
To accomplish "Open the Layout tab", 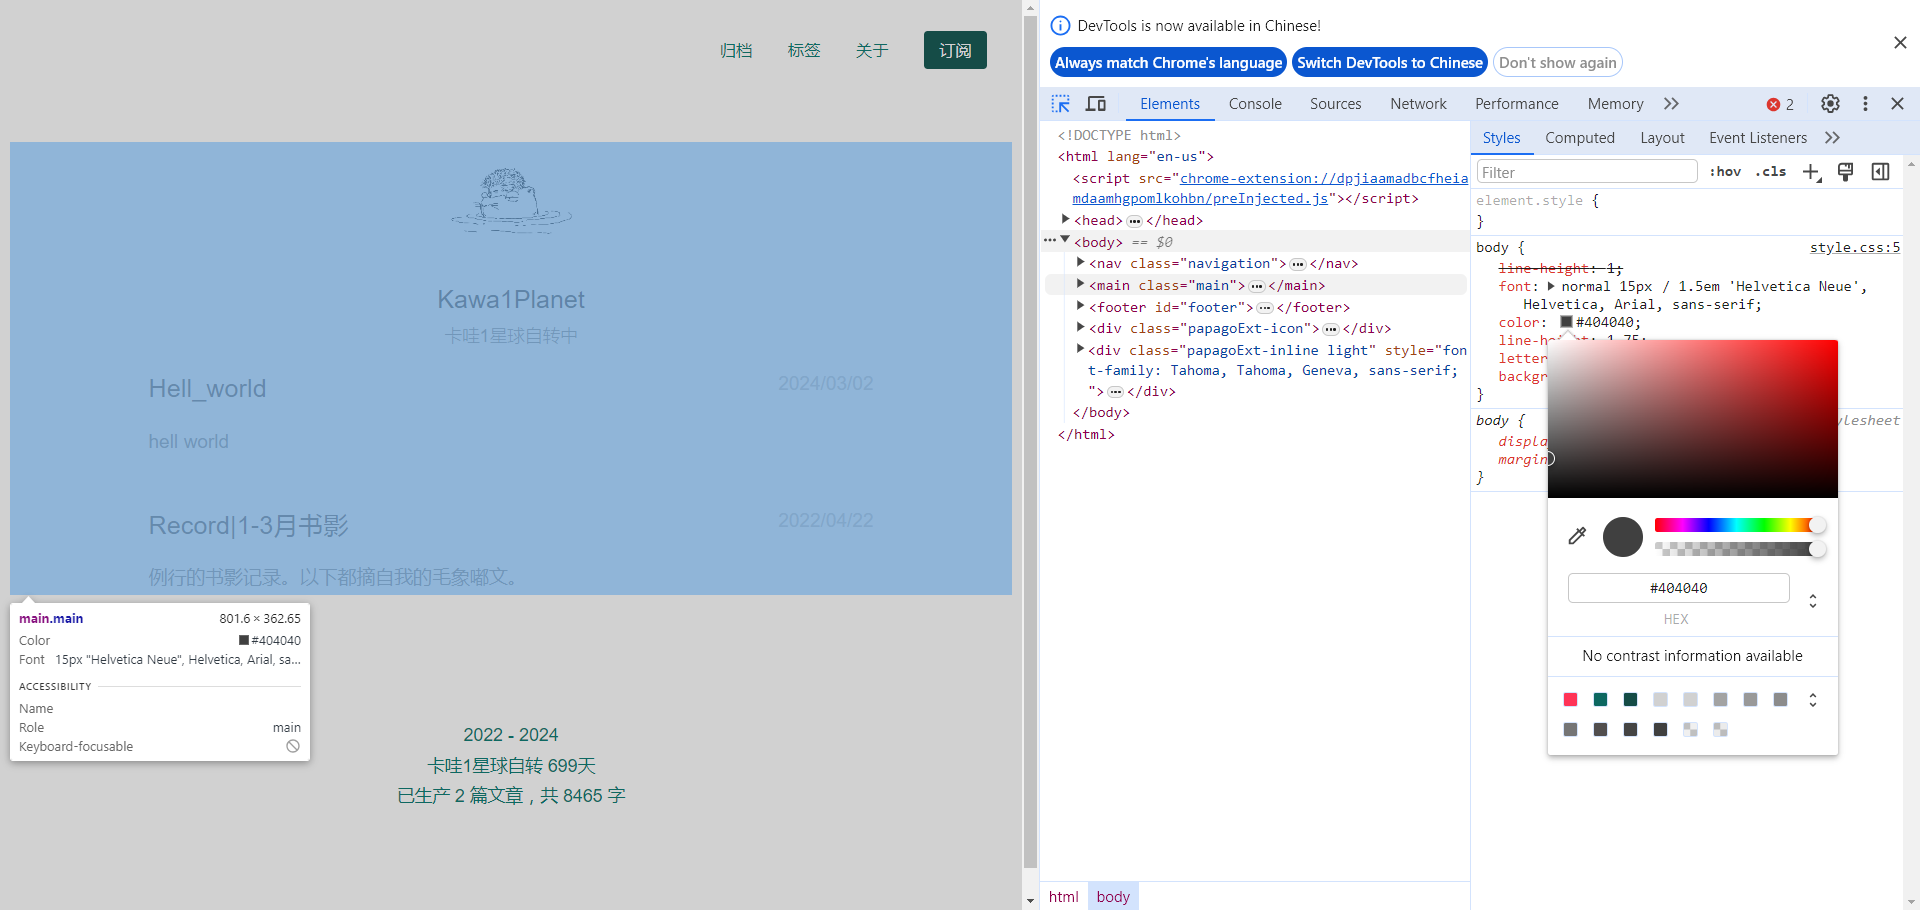I will tap(1662, 138).
